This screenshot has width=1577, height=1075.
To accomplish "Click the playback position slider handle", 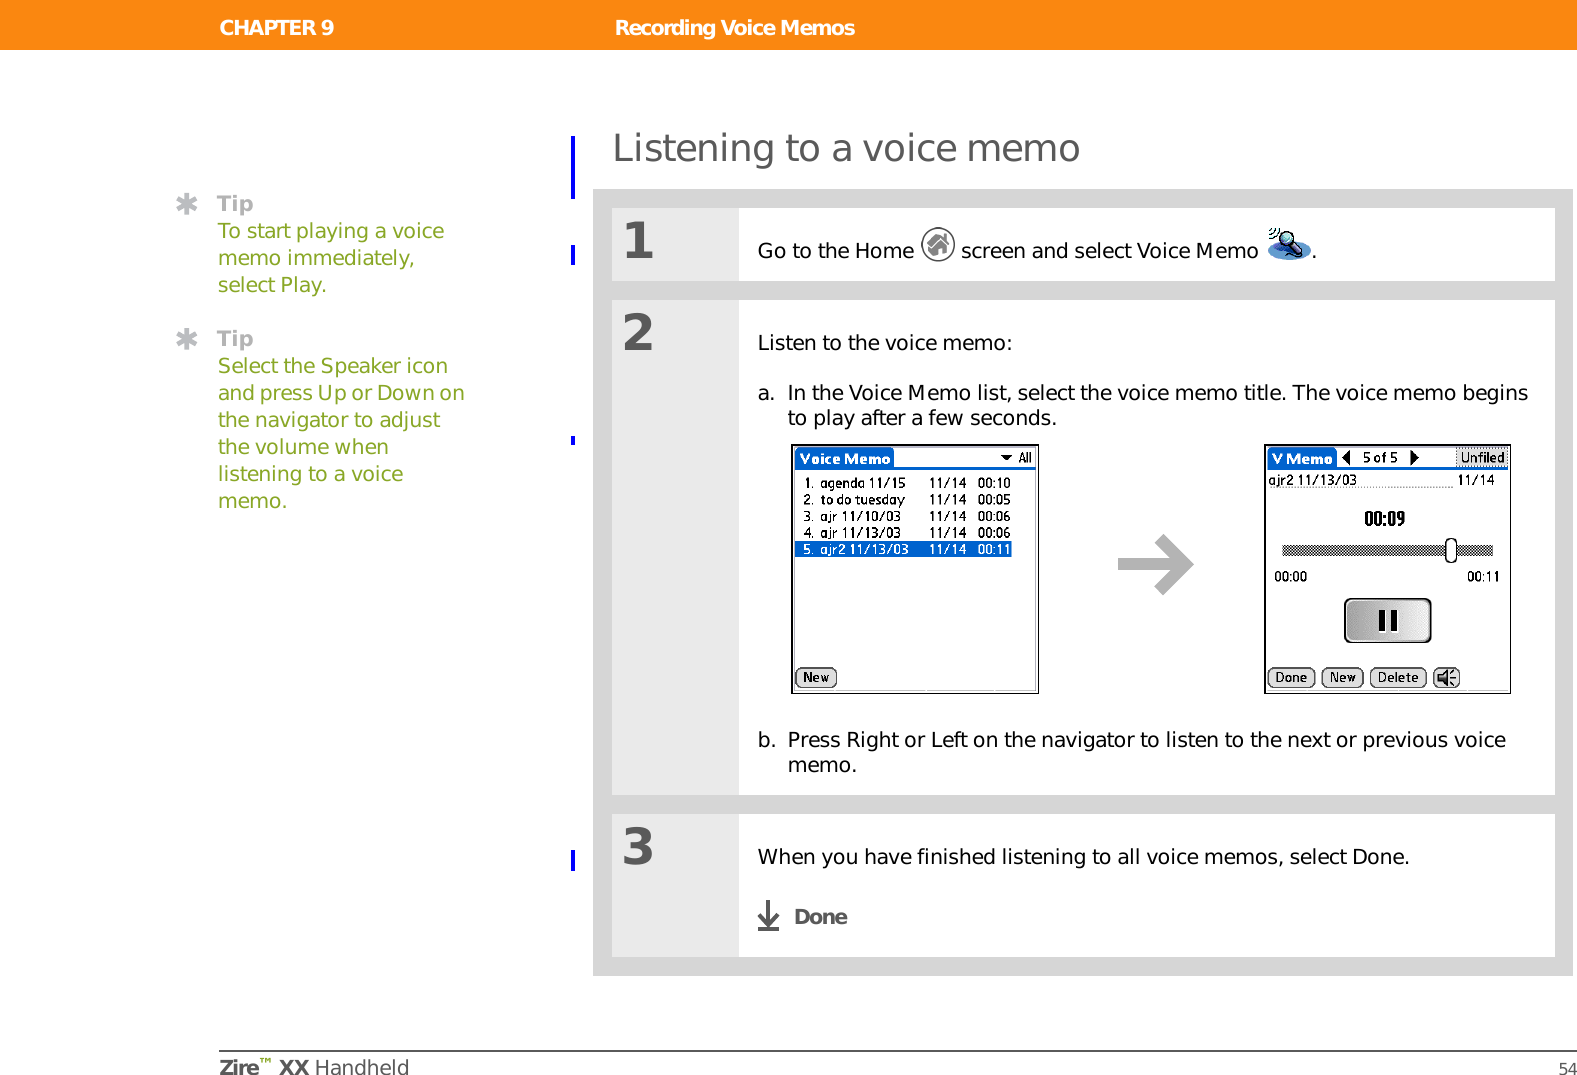I will (x=1451, y=550).
